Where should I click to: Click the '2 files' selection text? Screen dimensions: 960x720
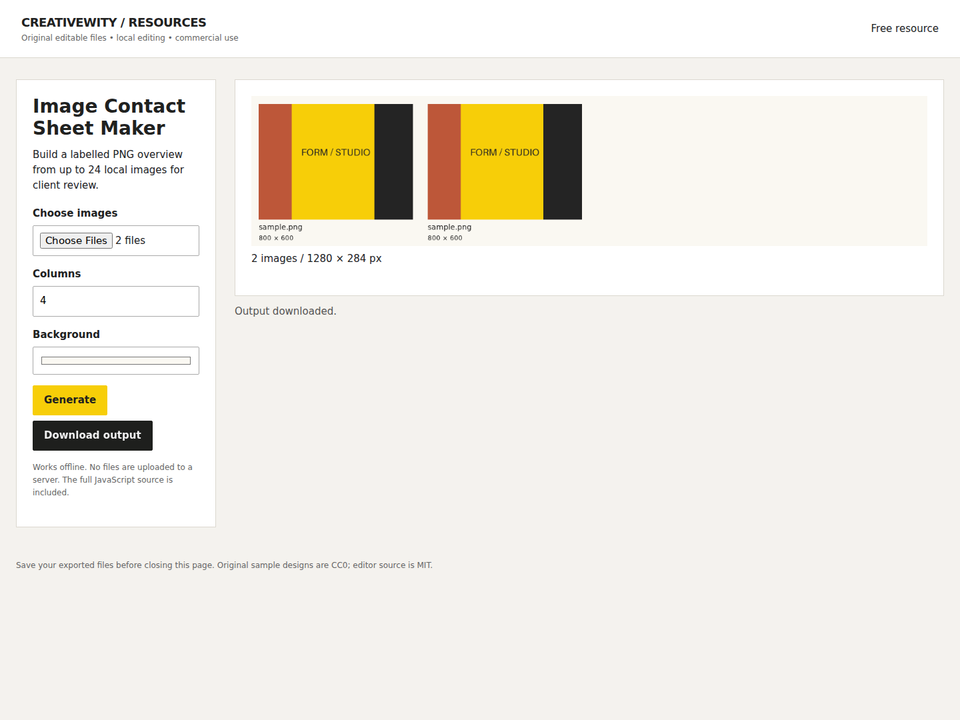coord(130,241)
